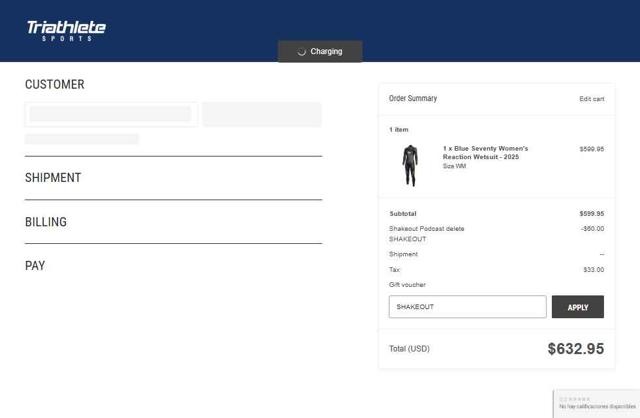Click the Triathlete Sports logo
The width and height of the screenshot is (640, 418).
point(66,31)
